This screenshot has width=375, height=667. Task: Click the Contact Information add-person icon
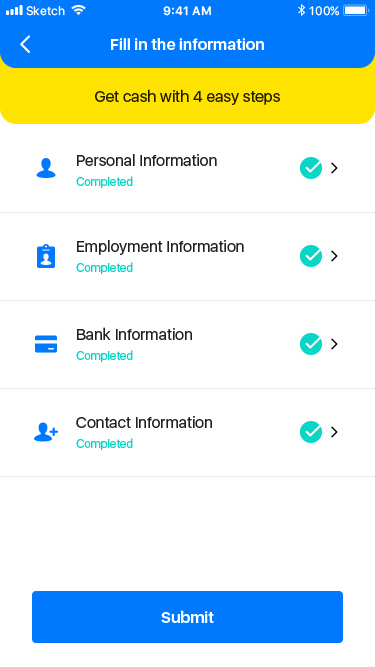(x=46, y=432)
